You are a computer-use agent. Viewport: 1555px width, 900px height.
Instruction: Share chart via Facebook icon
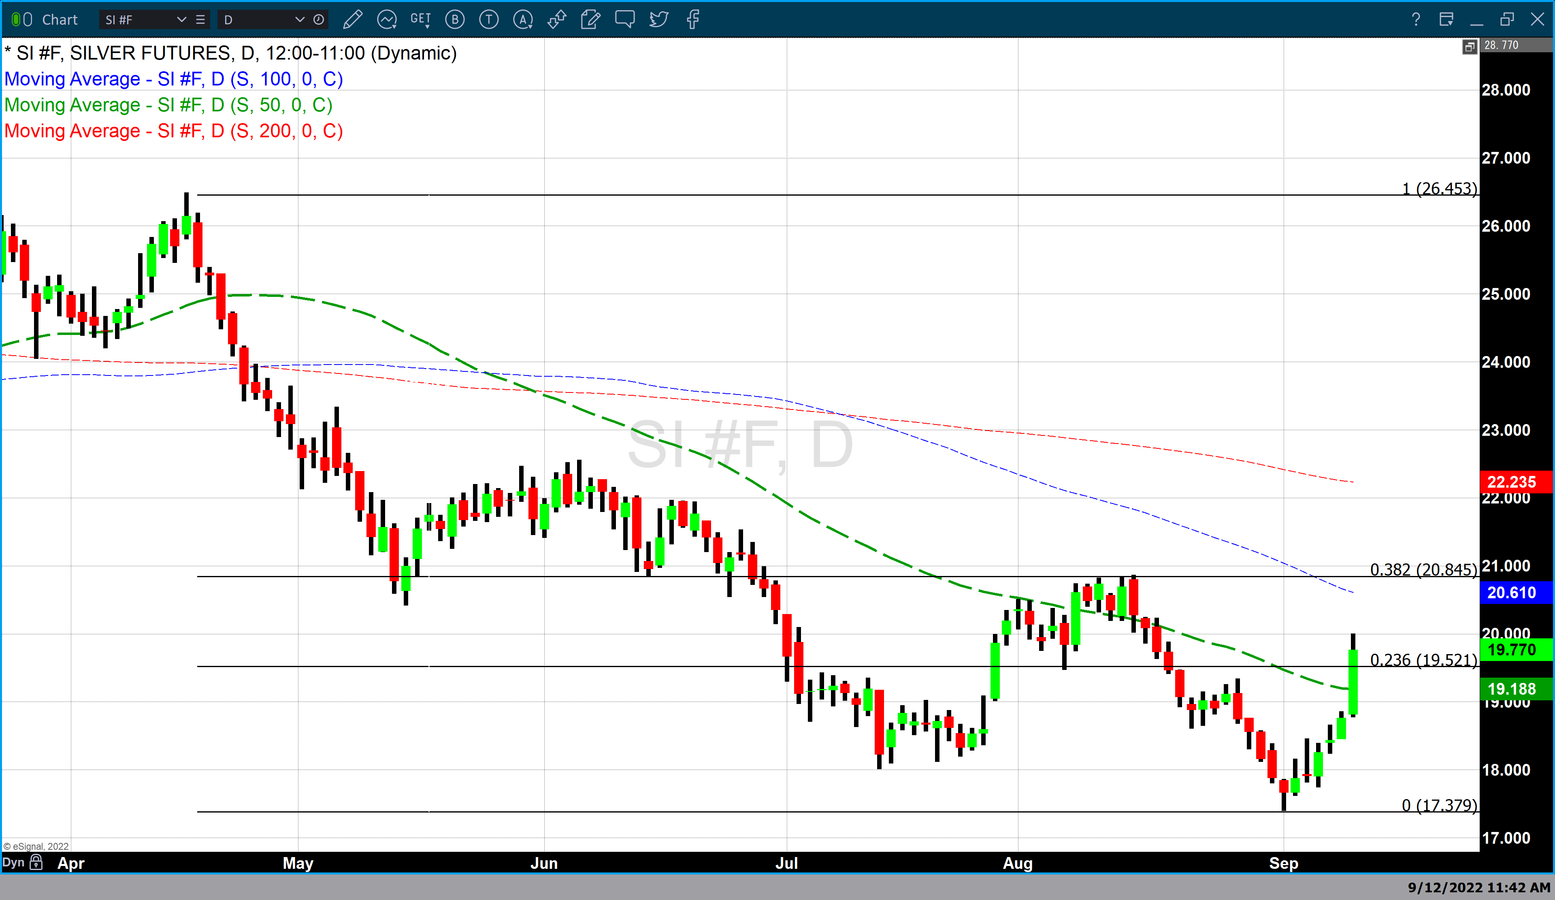click(693, 19)
